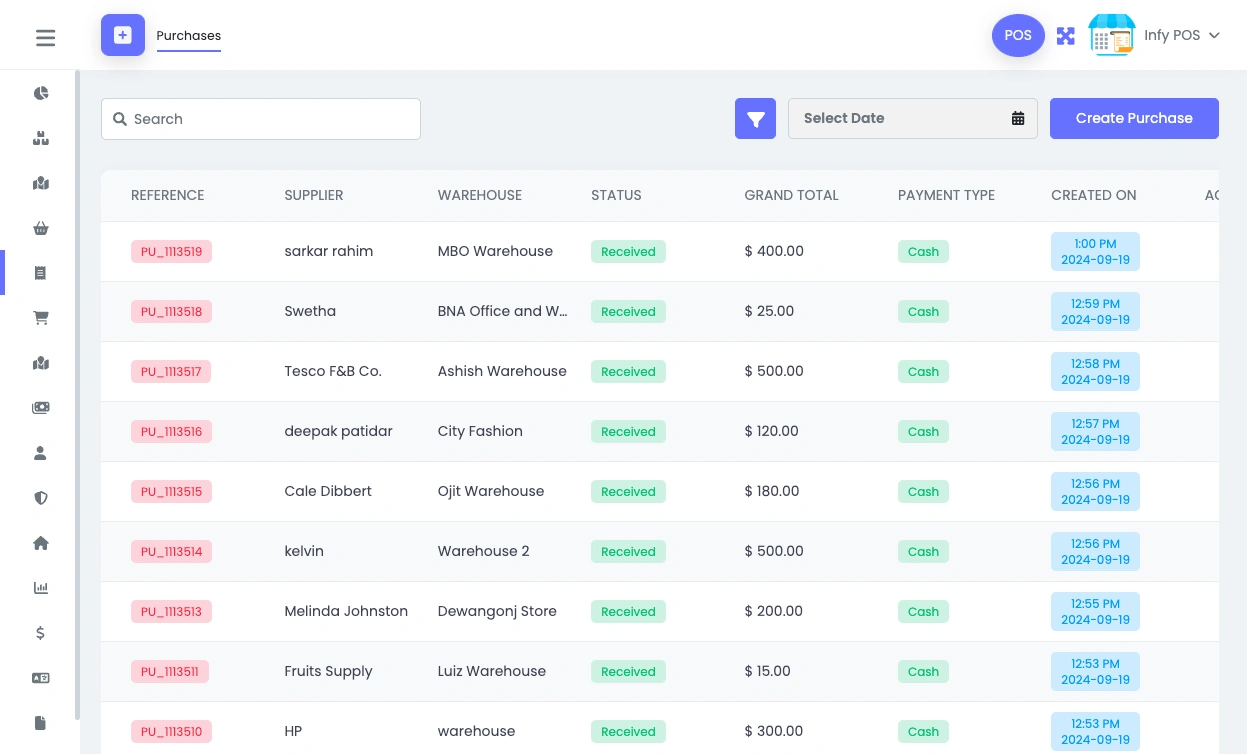
Task: Sort by the Grand Total column header
Action: tap(791, 195)
